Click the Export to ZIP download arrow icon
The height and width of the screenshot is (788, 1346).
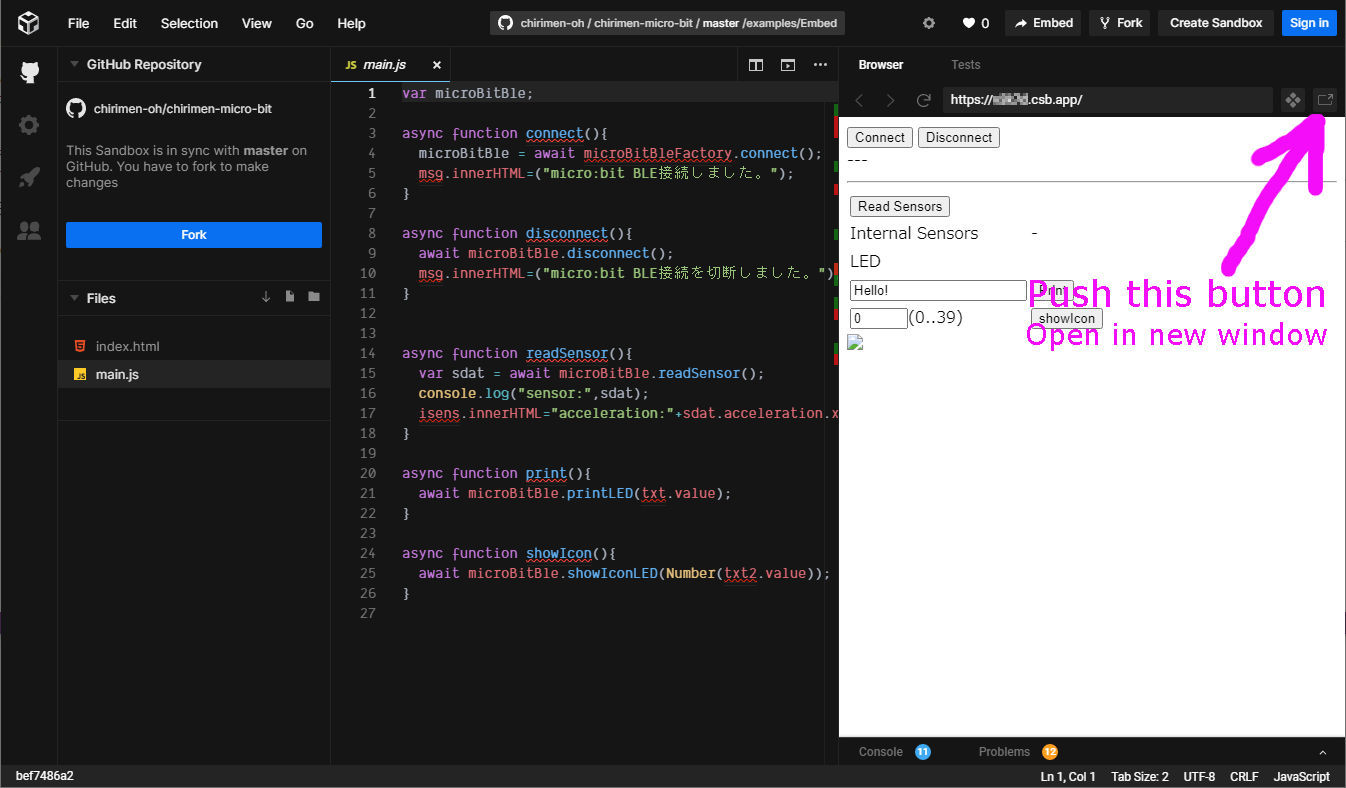(265, 297)
